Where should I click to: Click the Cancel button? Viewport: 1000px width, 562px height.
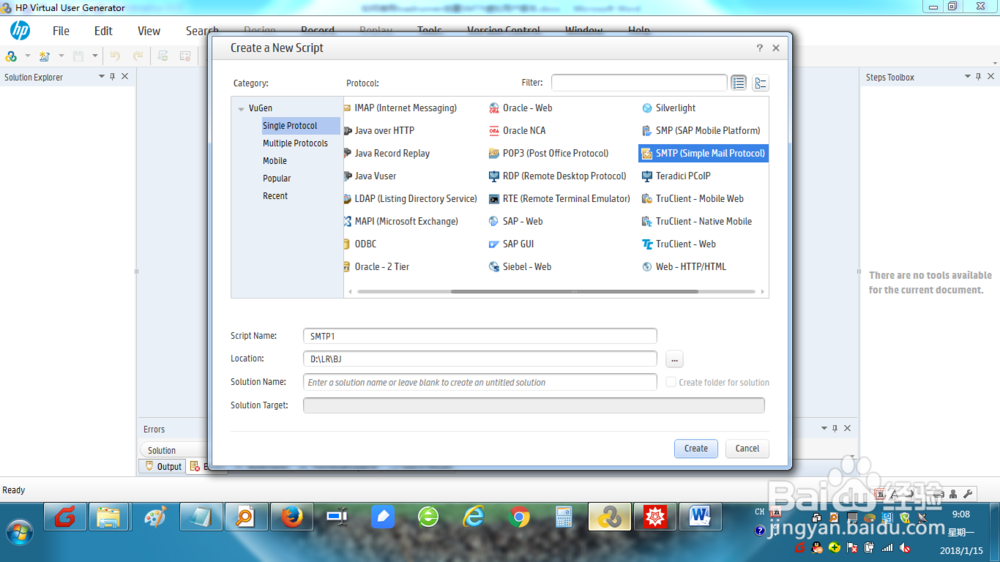747,448
